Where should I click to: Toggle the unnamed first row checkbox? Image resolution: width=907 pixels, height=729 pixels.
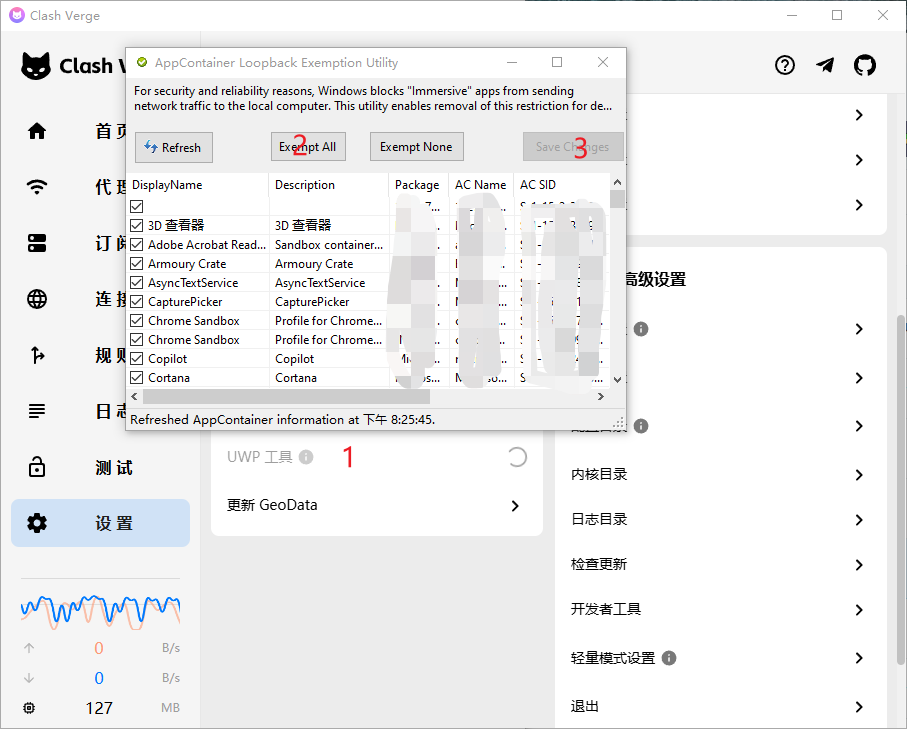click(x=137, y=206)
